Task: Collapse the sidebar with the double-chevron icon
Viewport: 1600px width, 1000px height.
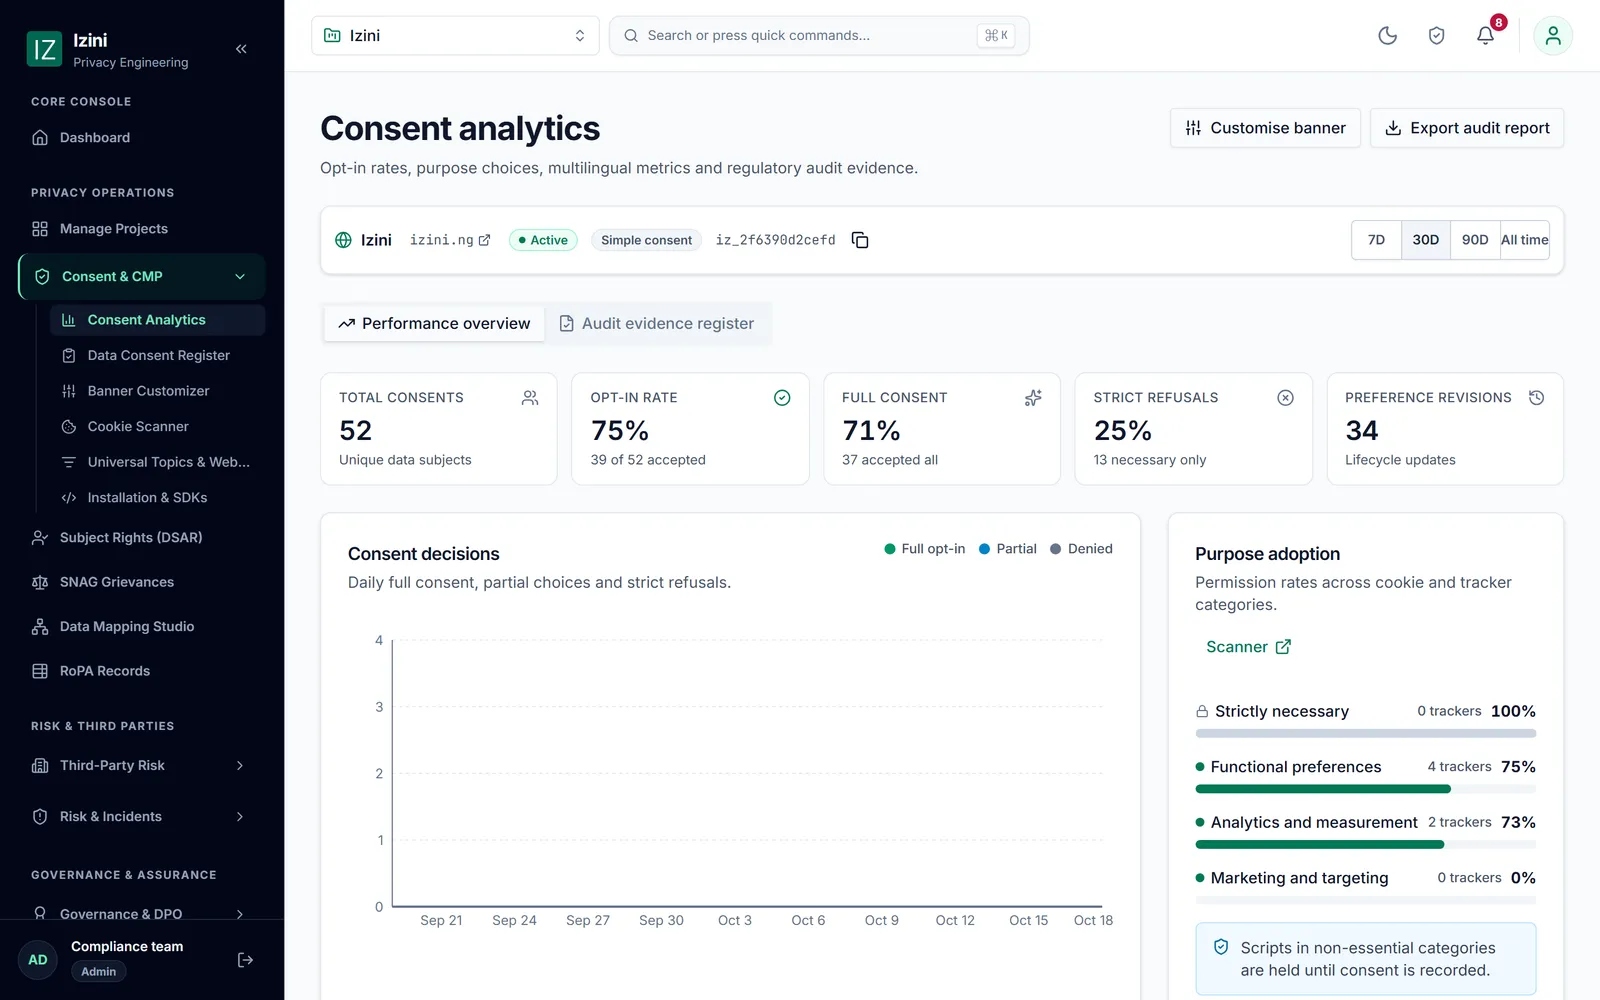Action: click(x=241, y=48)
